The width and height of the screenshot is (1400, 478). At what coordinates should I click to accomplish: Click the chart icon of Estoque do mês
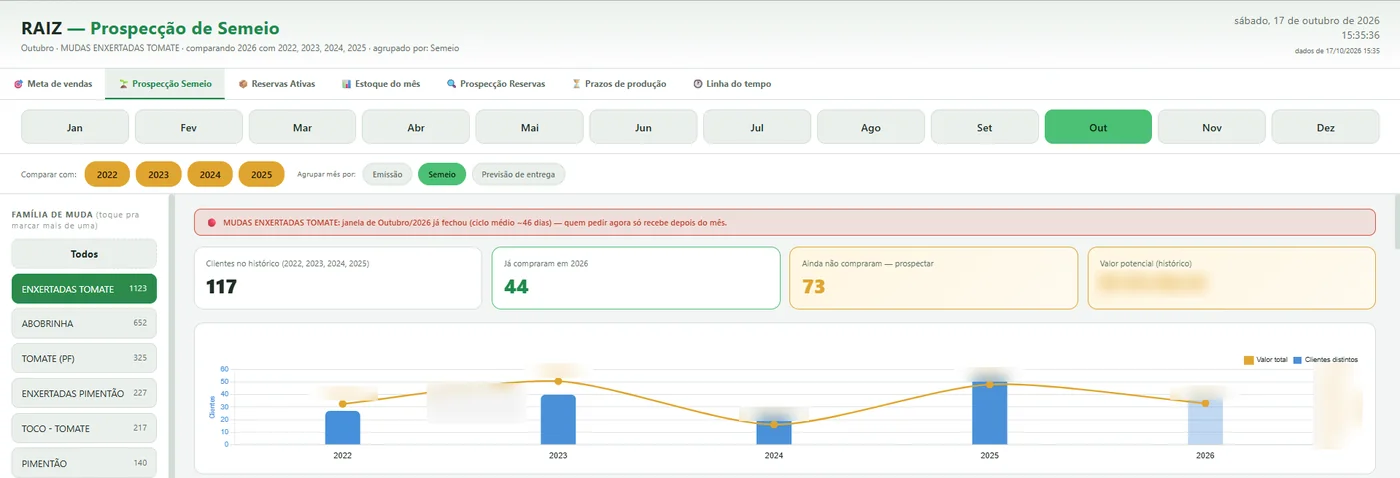click(346, 84)
